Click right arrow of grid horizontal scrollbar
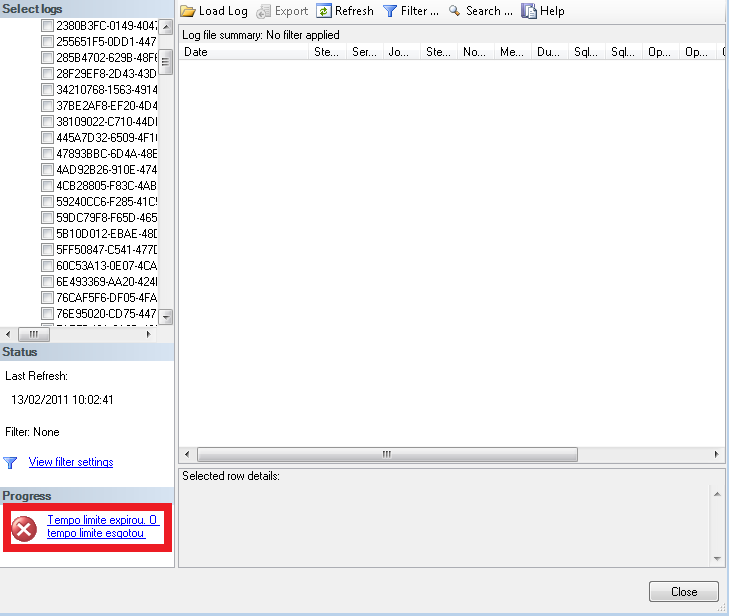Image resolution: width=729 pixels, height=616 pixels. 716,454
